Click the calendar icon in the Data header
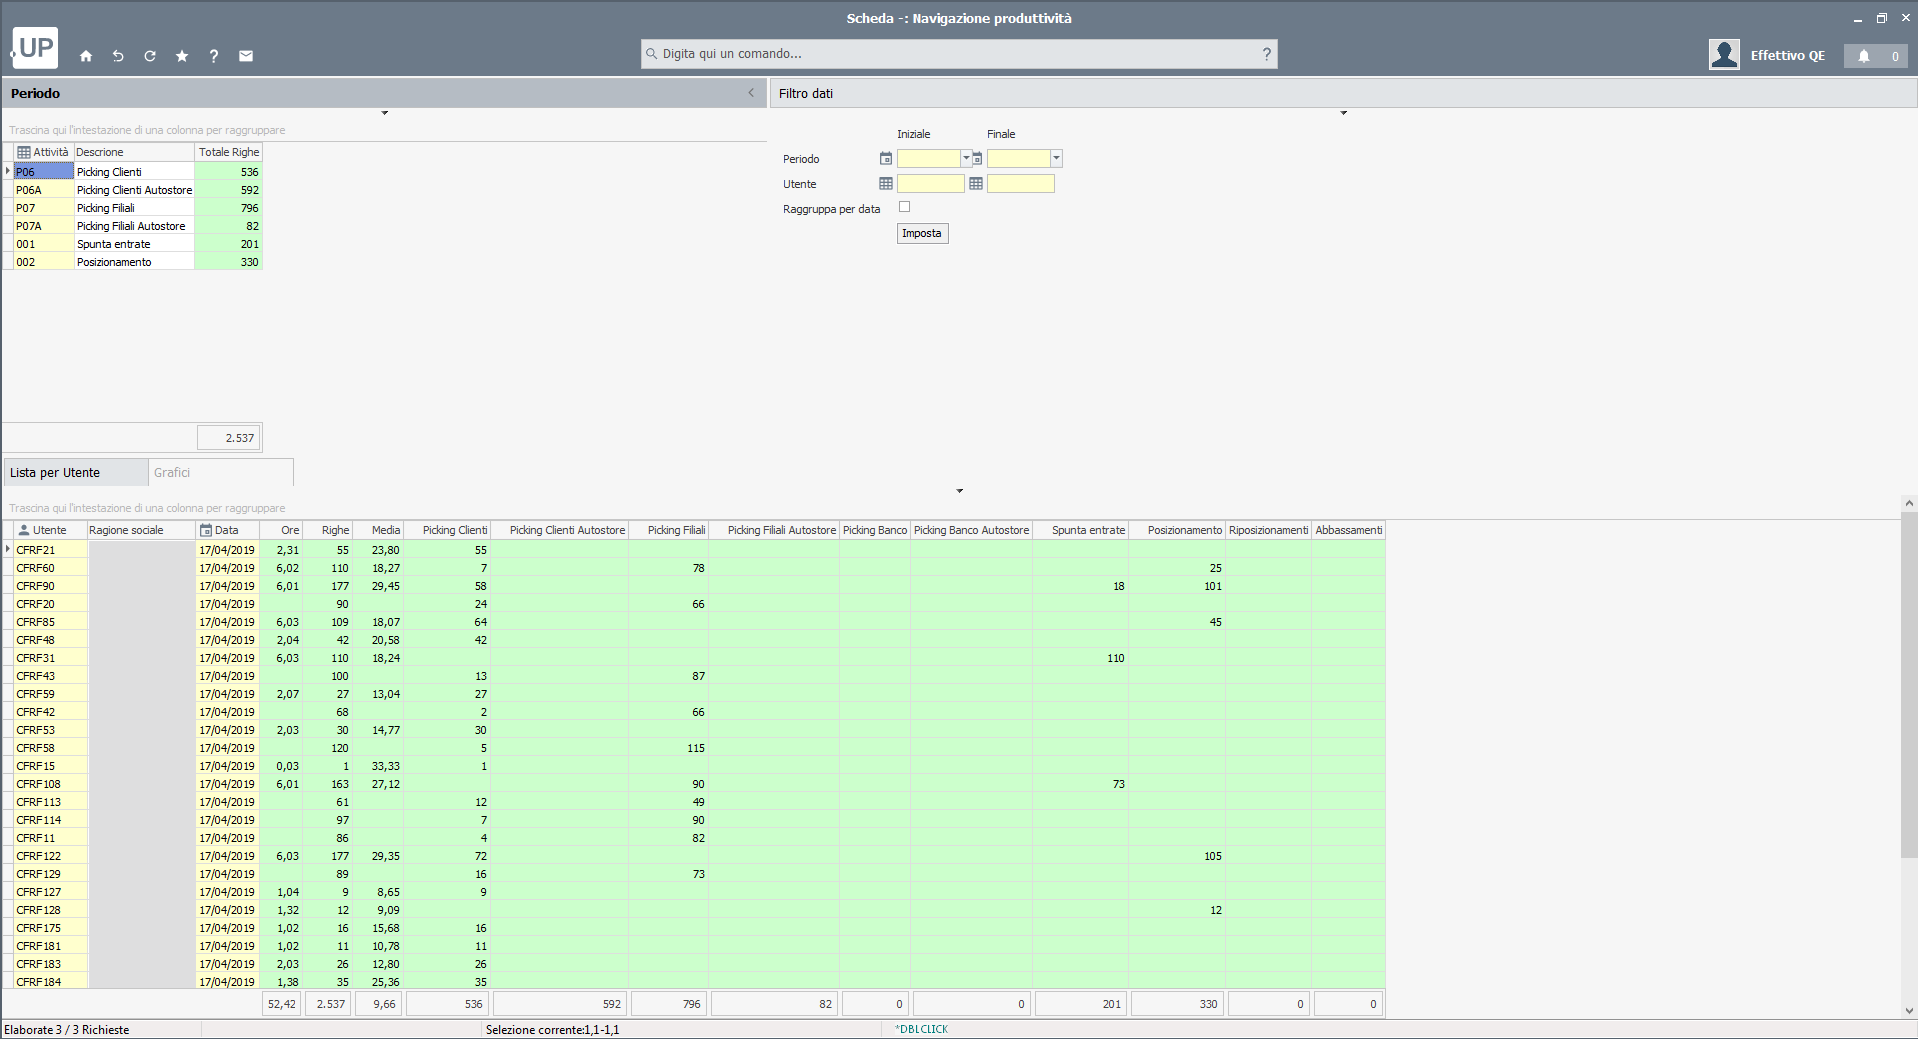1918x1039 pixels. click(x=206, y=530)
